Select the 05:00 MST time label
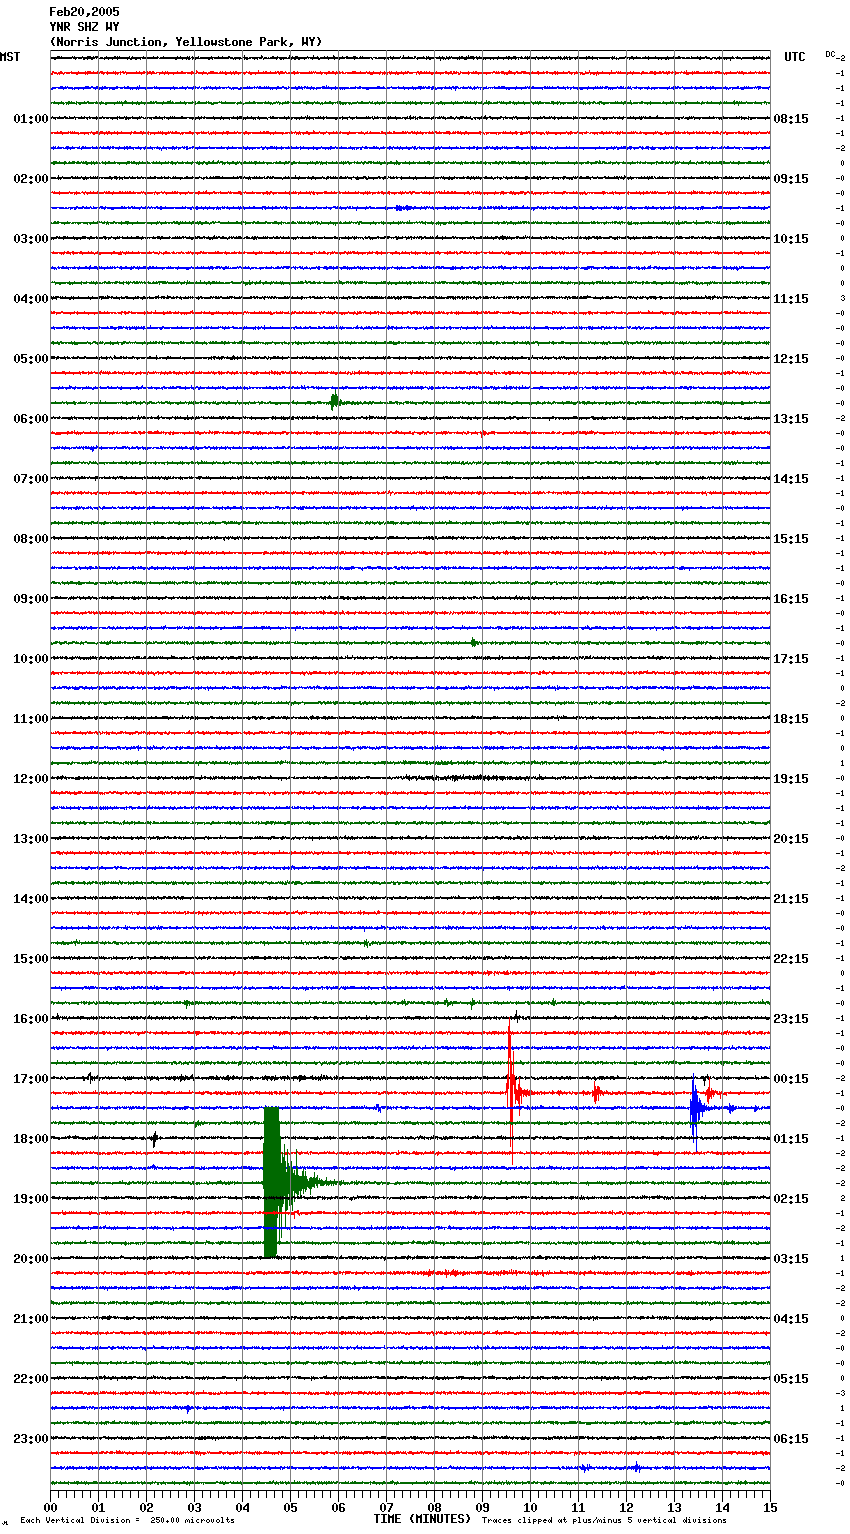Image resolution: width=850 pixels, height=1534 pixels. pos(31,359)
